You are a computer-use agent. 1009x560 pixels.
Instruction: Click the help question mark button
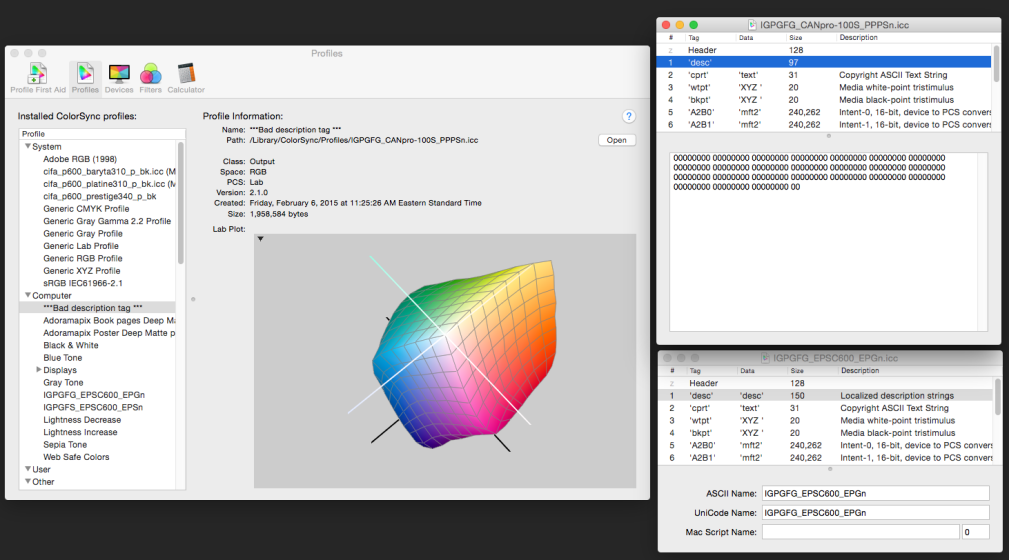point(629,117)
